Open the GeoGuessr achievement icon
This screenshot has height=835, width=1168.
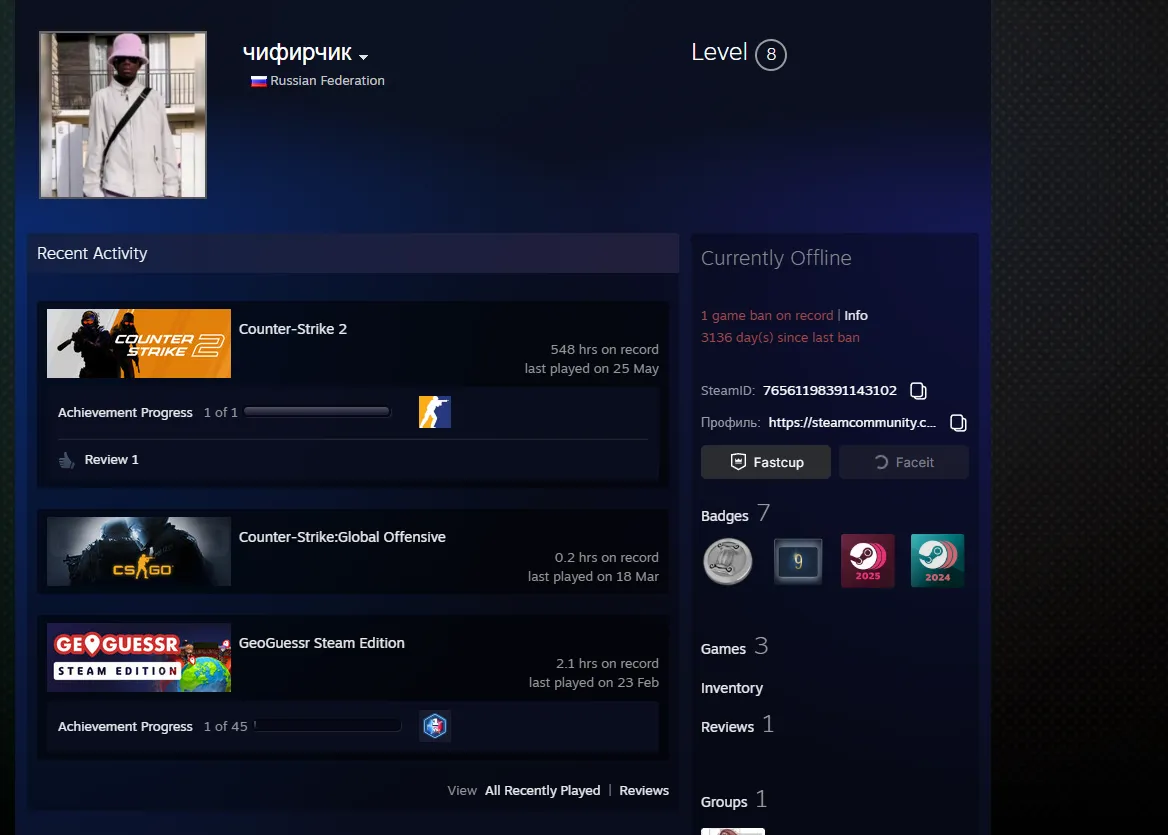click(435, 726)
